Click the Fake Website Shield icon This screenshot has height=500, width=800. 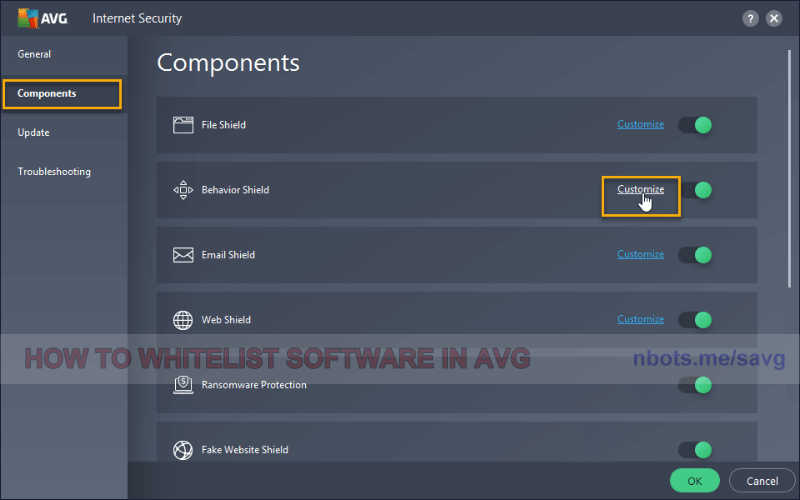[183, 450]
